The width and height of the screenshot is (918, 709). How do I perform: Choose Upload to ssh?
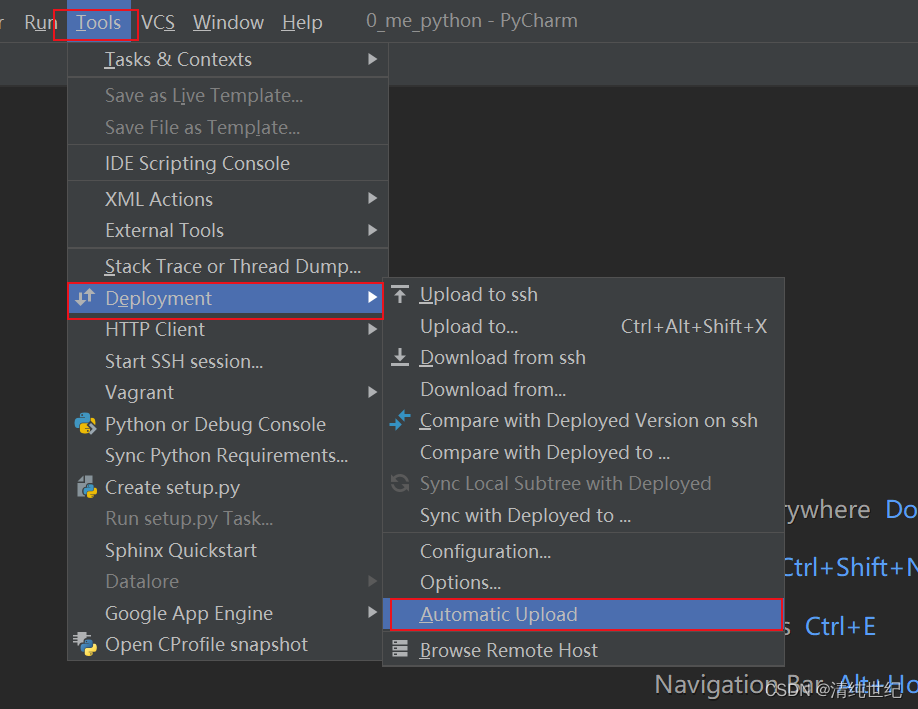(583, 294)
